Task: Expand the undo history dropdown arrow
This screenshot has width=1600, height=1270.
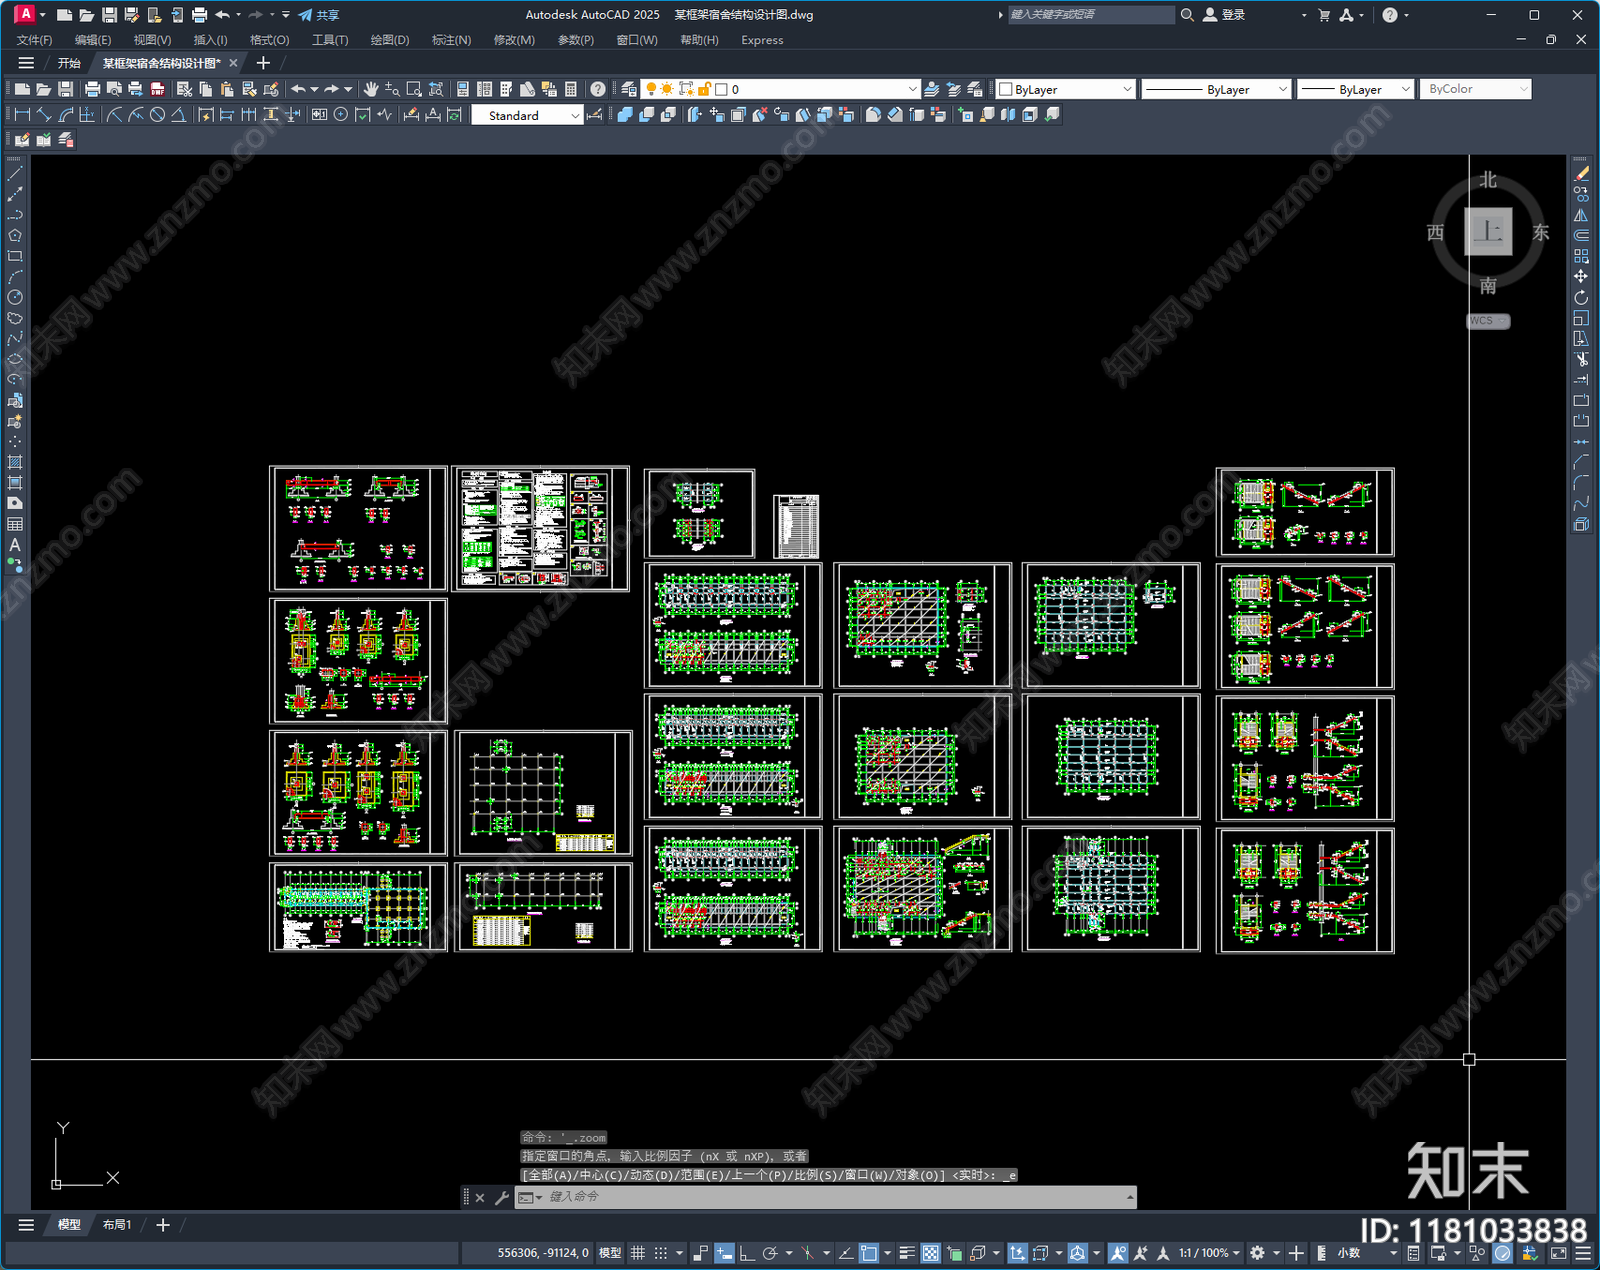Action: (314, 89)
